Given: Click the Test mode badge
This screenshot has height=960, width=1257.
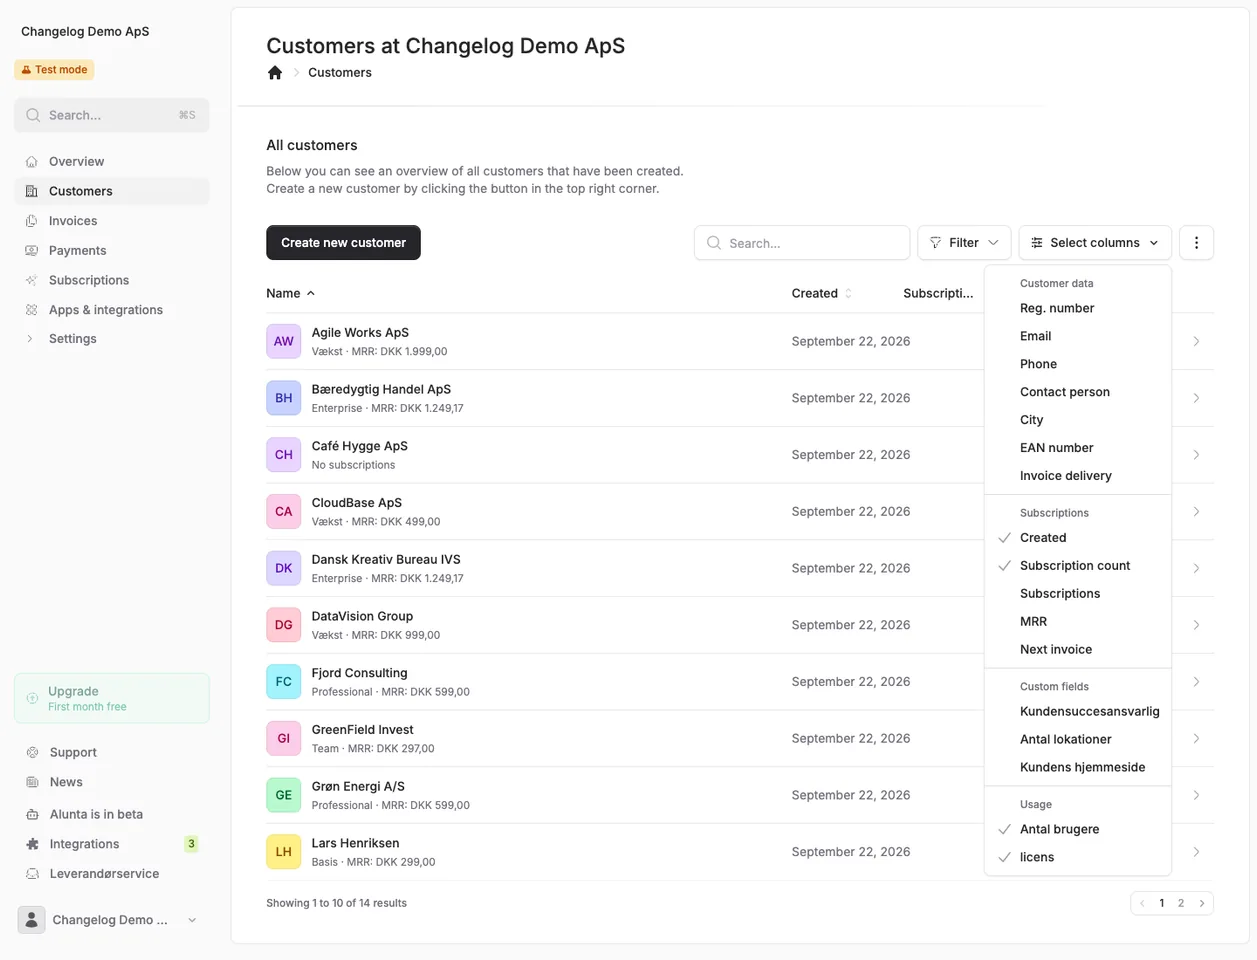Looking at the screenshot, I should [55, 70].
